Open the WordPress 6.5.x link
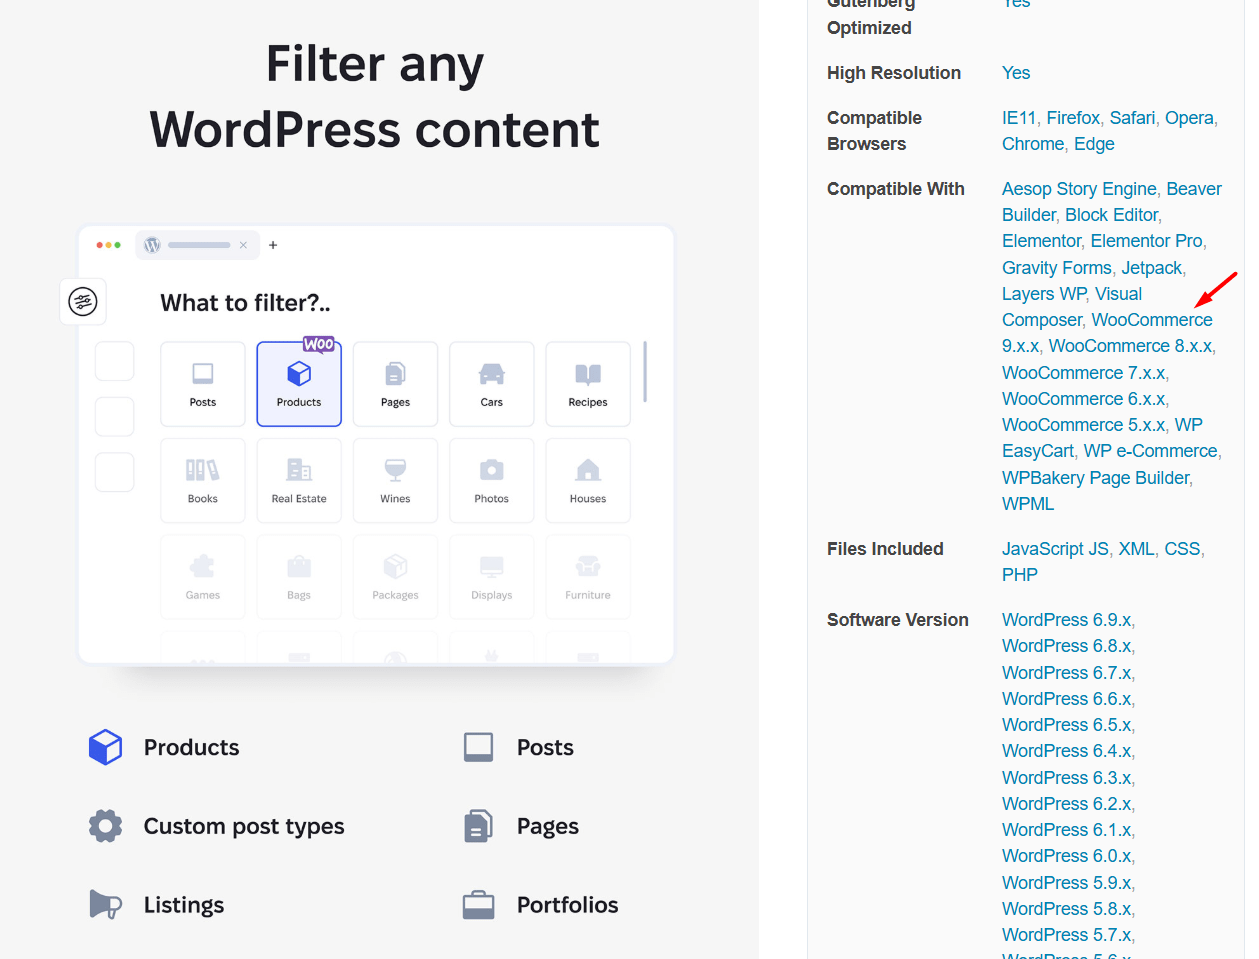Image resolution: width=1259 pixels, height=959 pixels. pos(1066,725)
